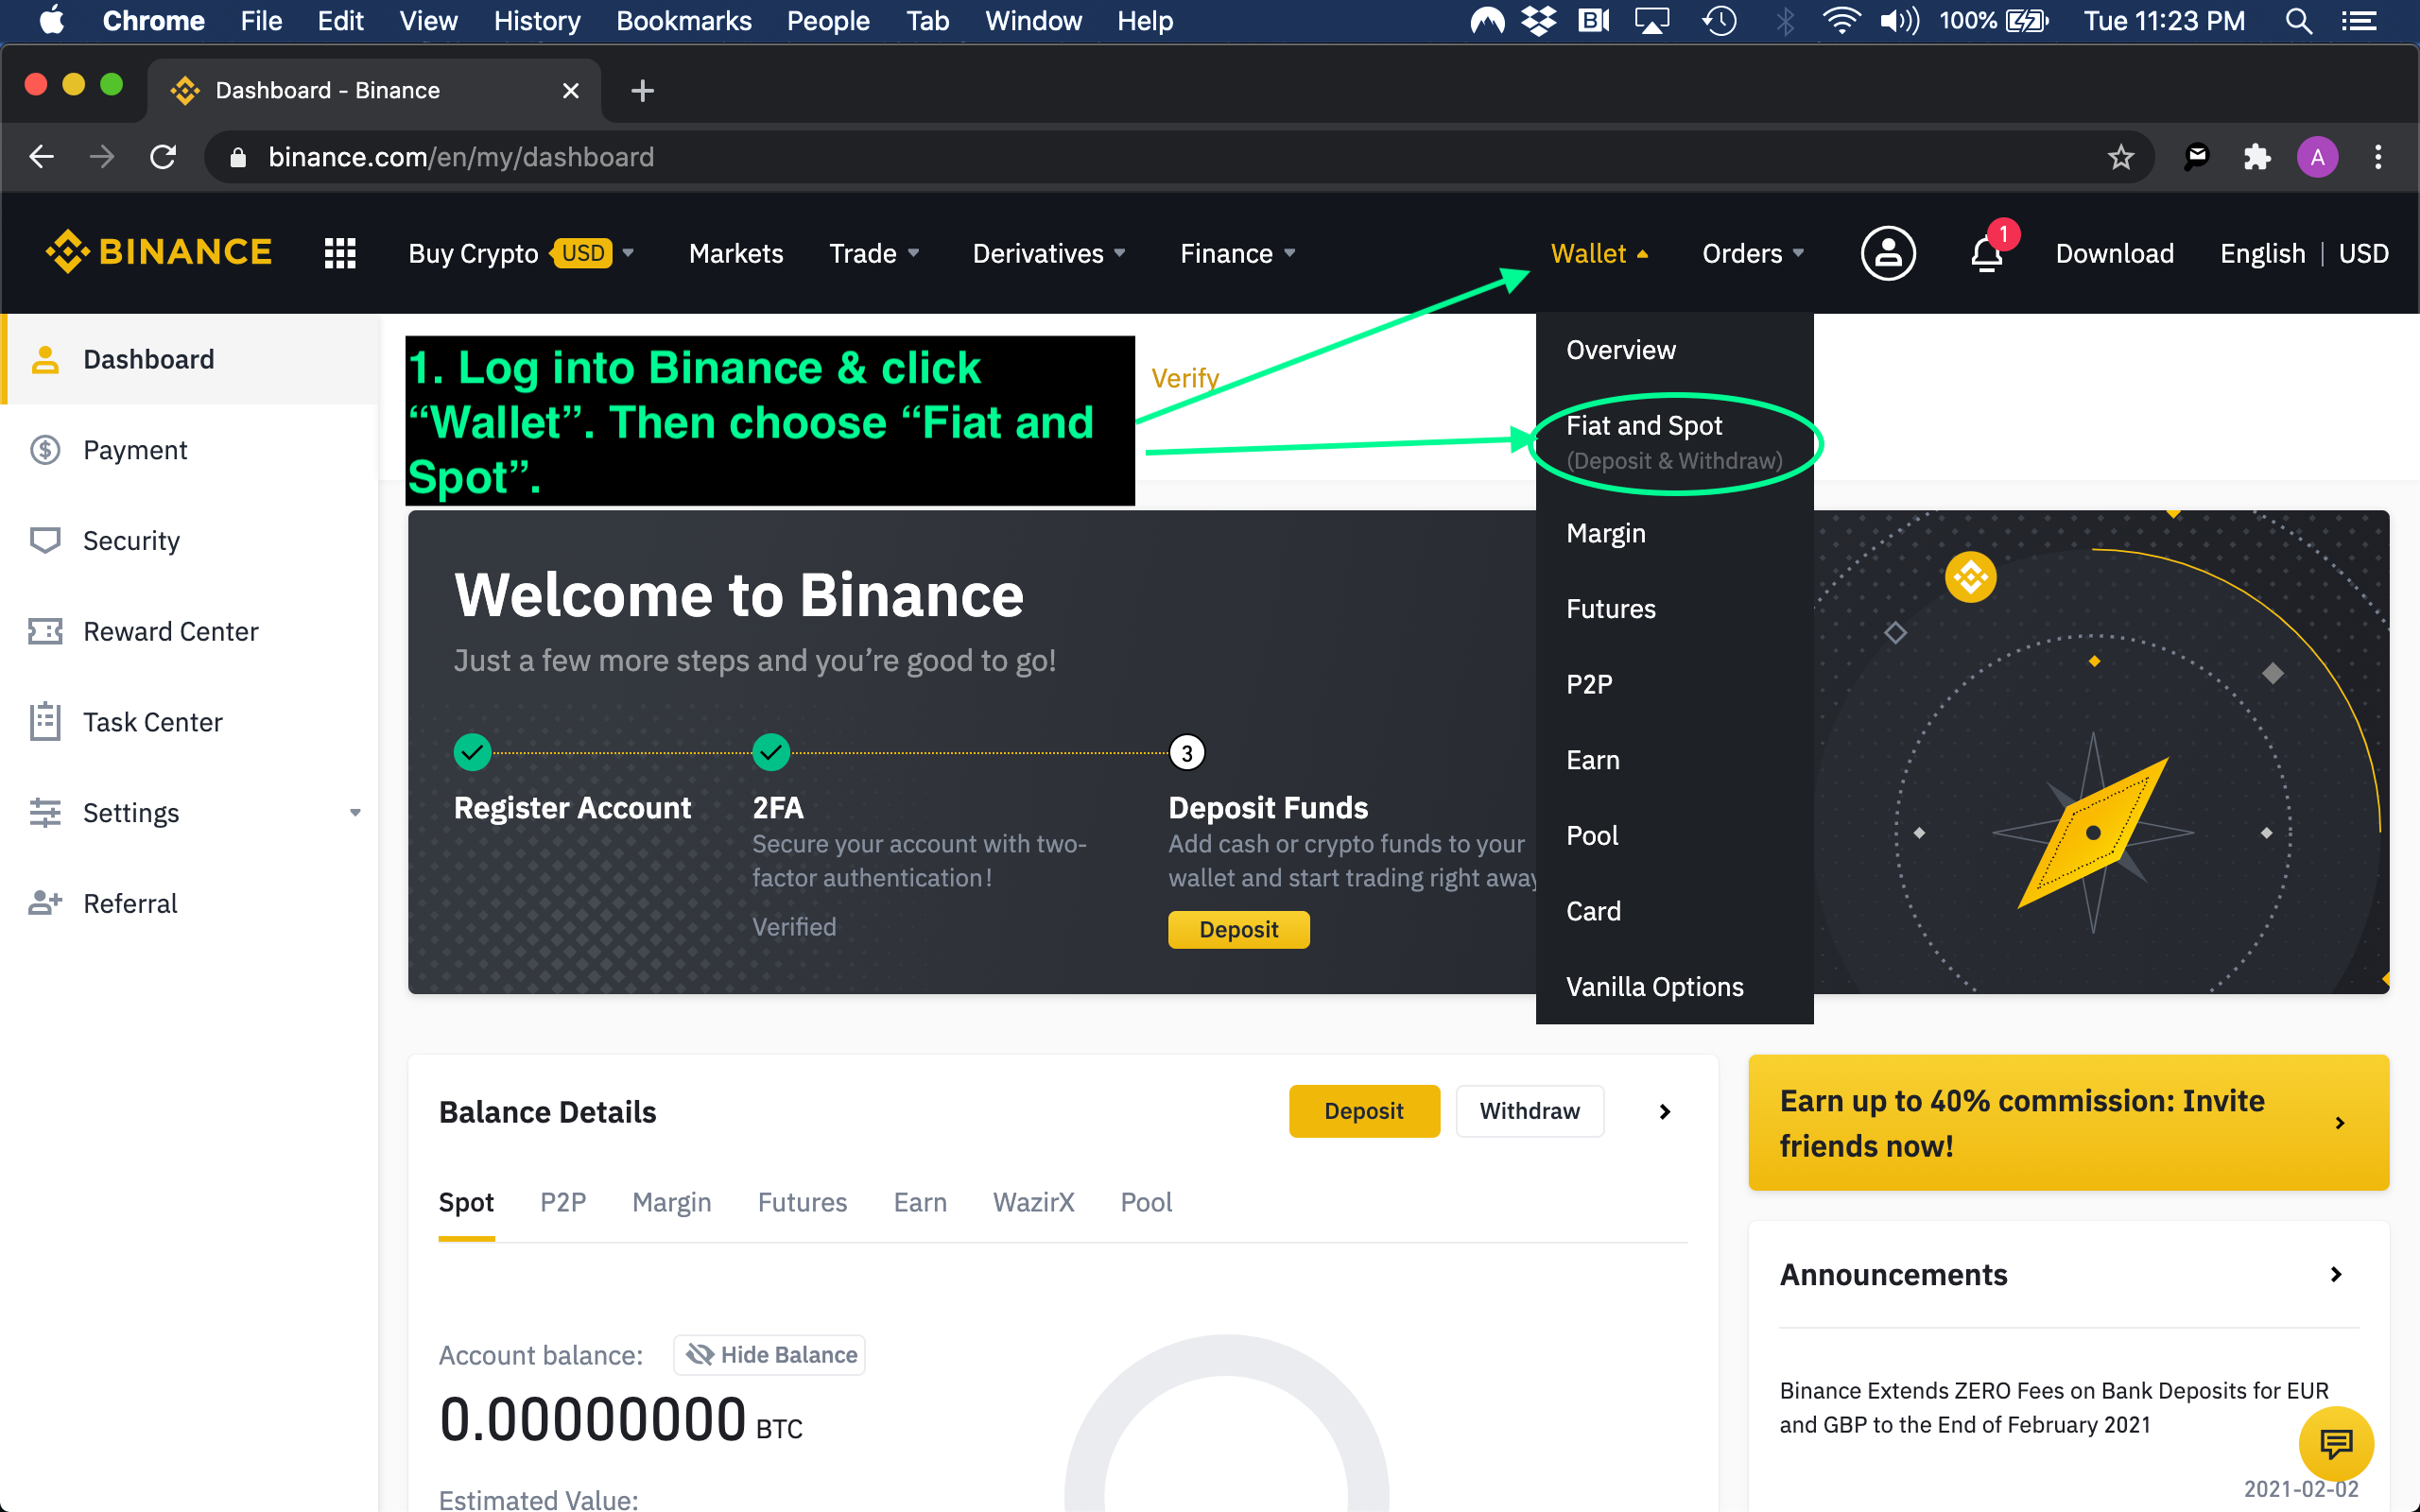The image size is (2420, 1512).
Task: Select Pool in Wallet menu
Action: point(1674,835)
